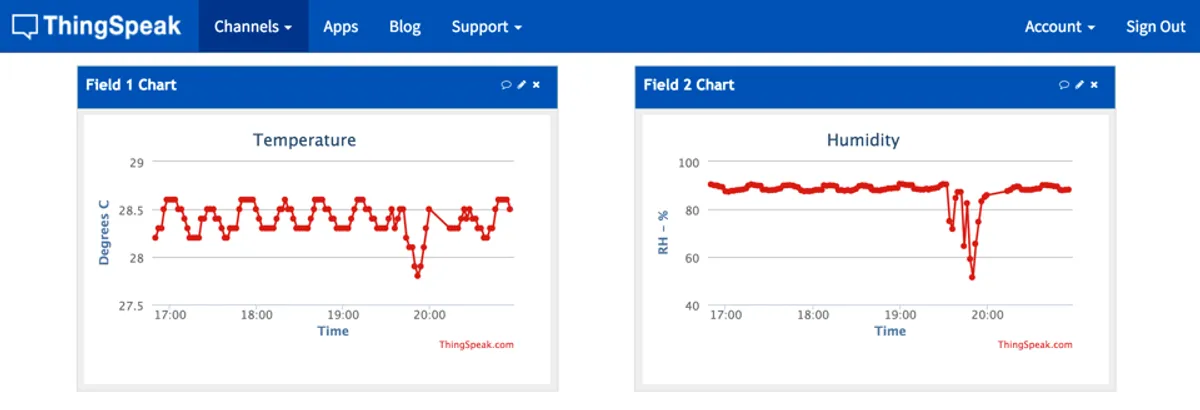The image size is (1200, 410).
Task: Open ThingSpeak.com link under Temperature chart
Action: click(x=476, y=345)
